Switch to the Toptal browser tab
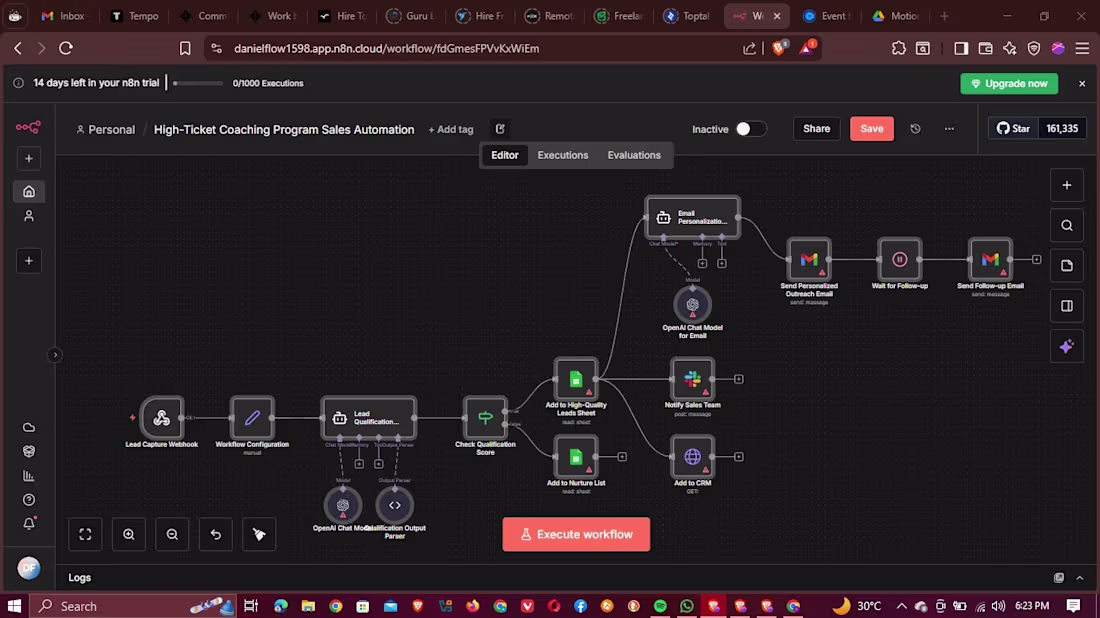Image resolution: width=1100 pixels, height=618 pixels. click(x=688, y=15)
